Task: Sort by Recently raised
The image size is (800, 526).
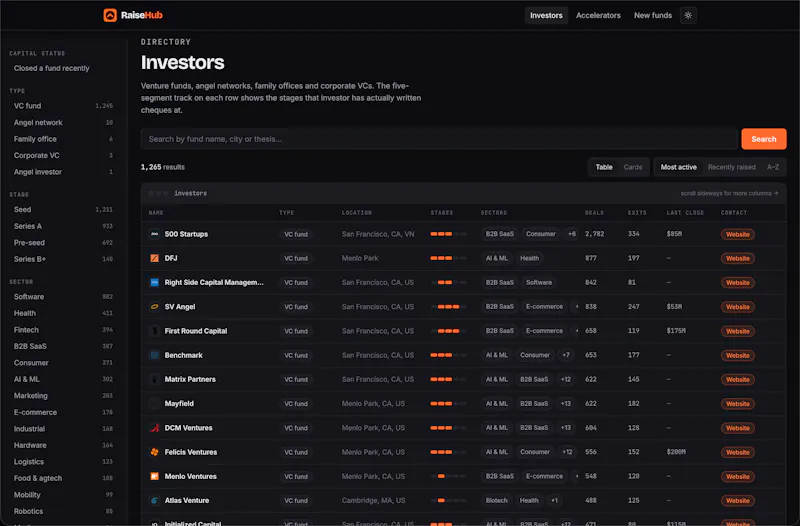Action: 731,167
